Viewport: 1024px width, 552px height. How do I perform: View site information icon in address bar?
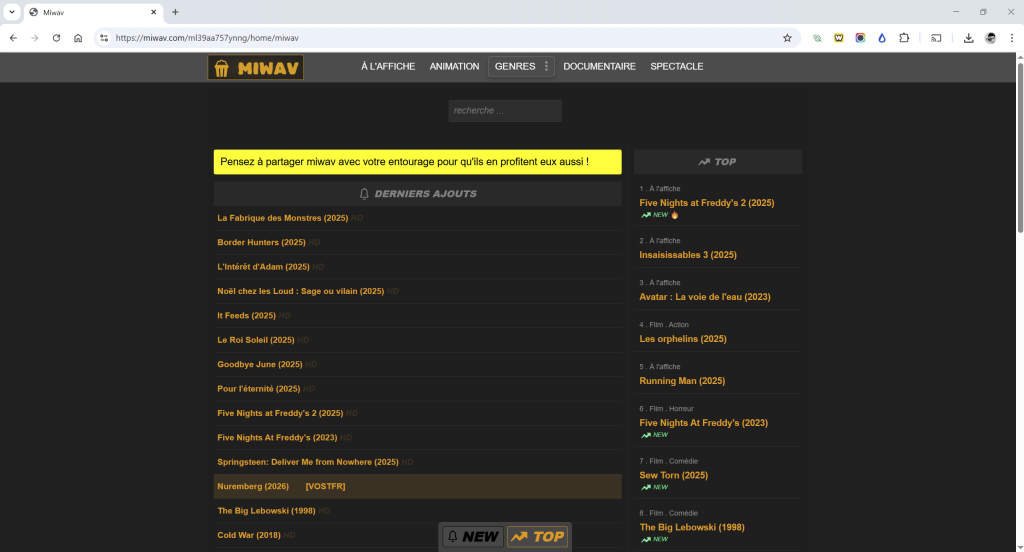103,38
